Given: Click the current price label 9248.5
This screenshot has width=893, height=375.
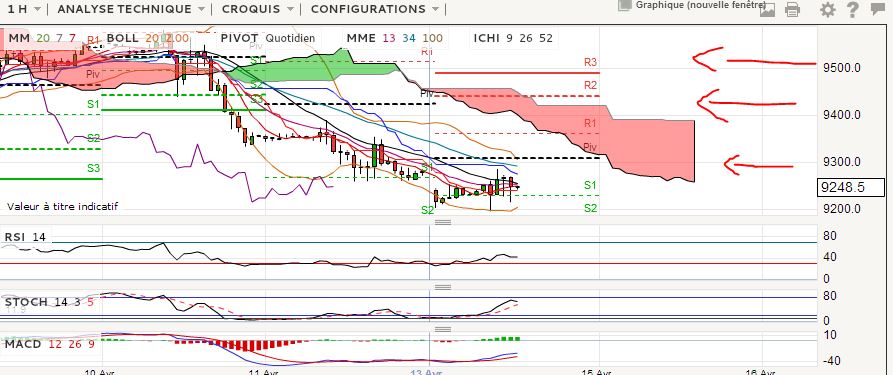Looking at the screenshot, I should (851, 187).
